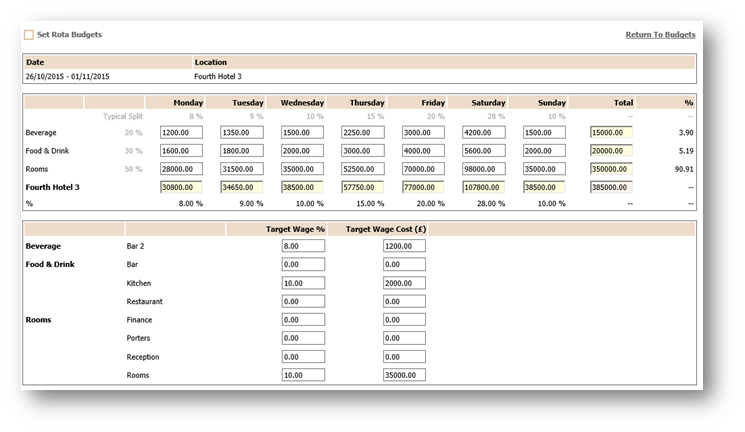Click the Finance Target Wage Cost field
The width and height of the screenshot is (745, 432).
404,320
